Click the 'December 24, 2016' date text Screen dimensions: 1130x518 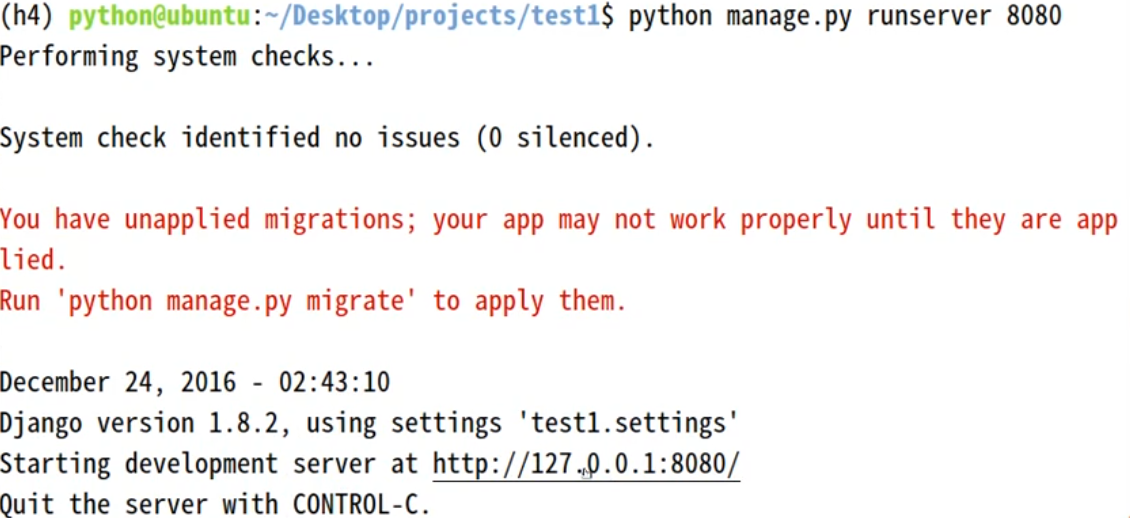pos(118,382)
